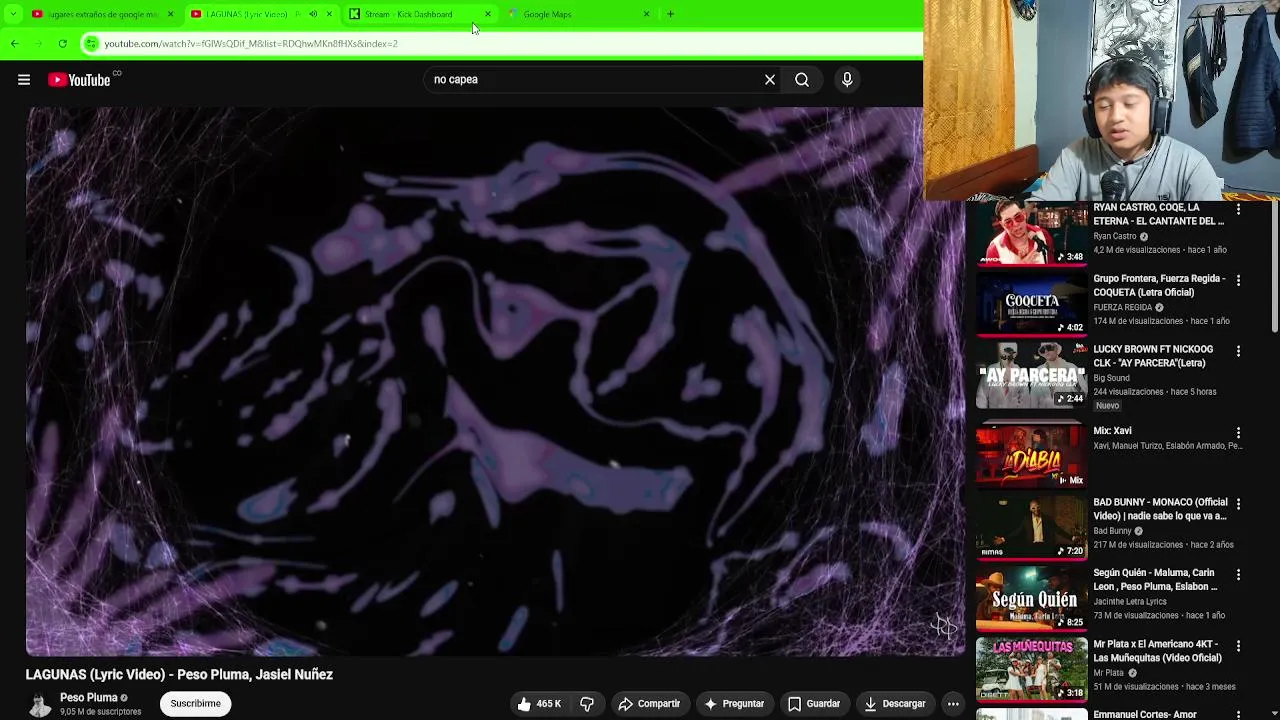Reload the page with refresh icon

pos(62,44)
